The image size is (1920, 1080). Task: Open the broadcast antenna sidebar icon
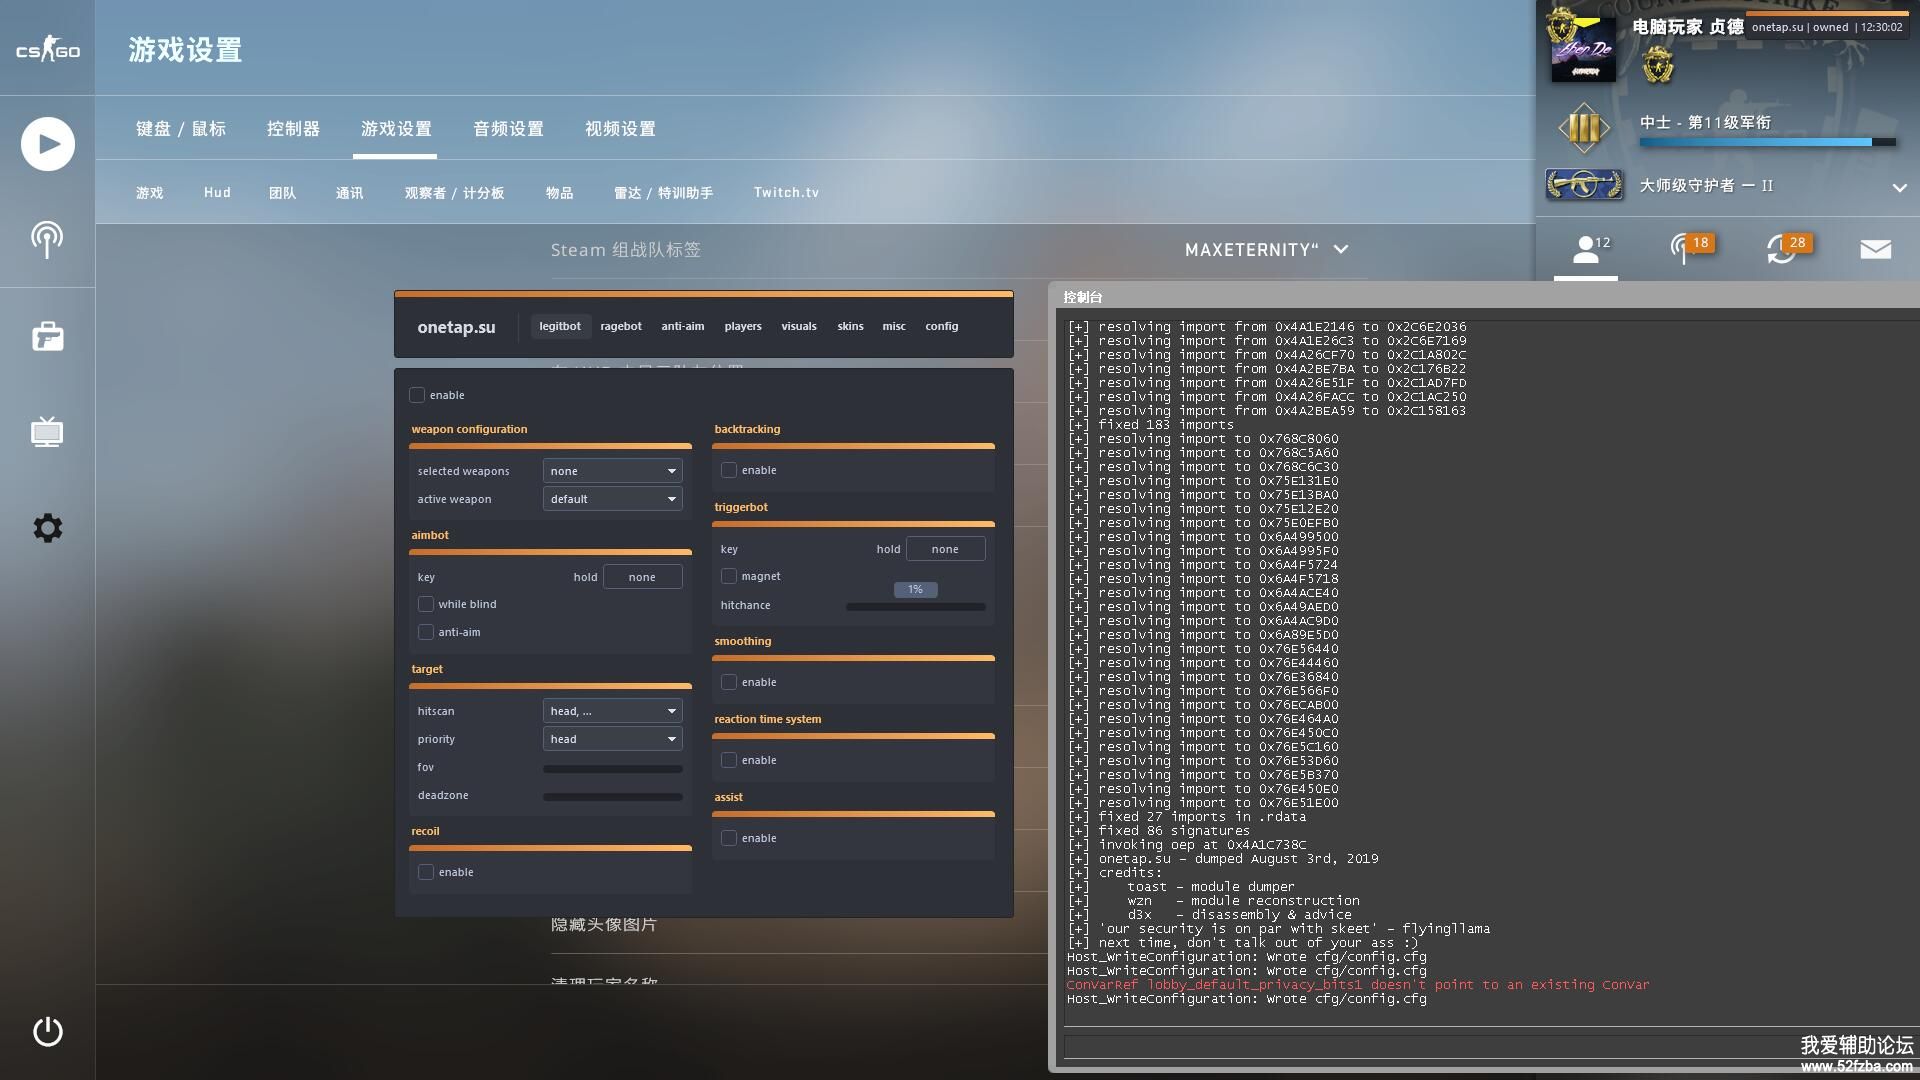point(47,240)
